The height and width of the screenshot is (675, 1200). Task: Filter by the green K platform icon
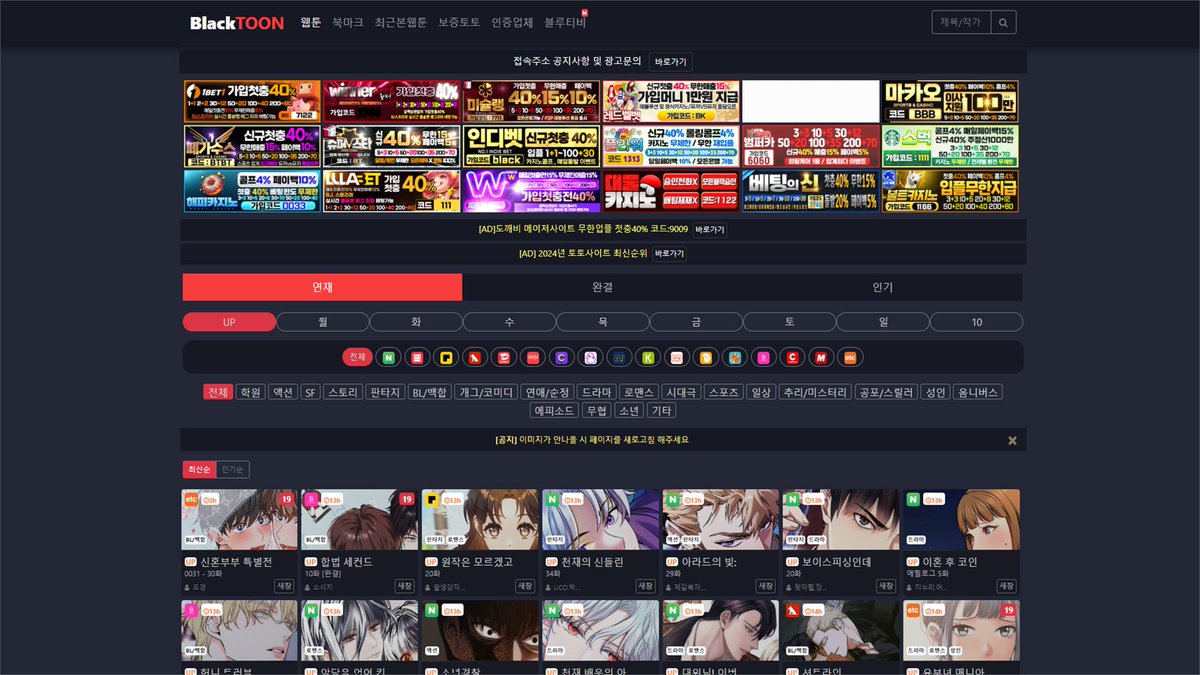pyautogui.click(x=648, y=357)
